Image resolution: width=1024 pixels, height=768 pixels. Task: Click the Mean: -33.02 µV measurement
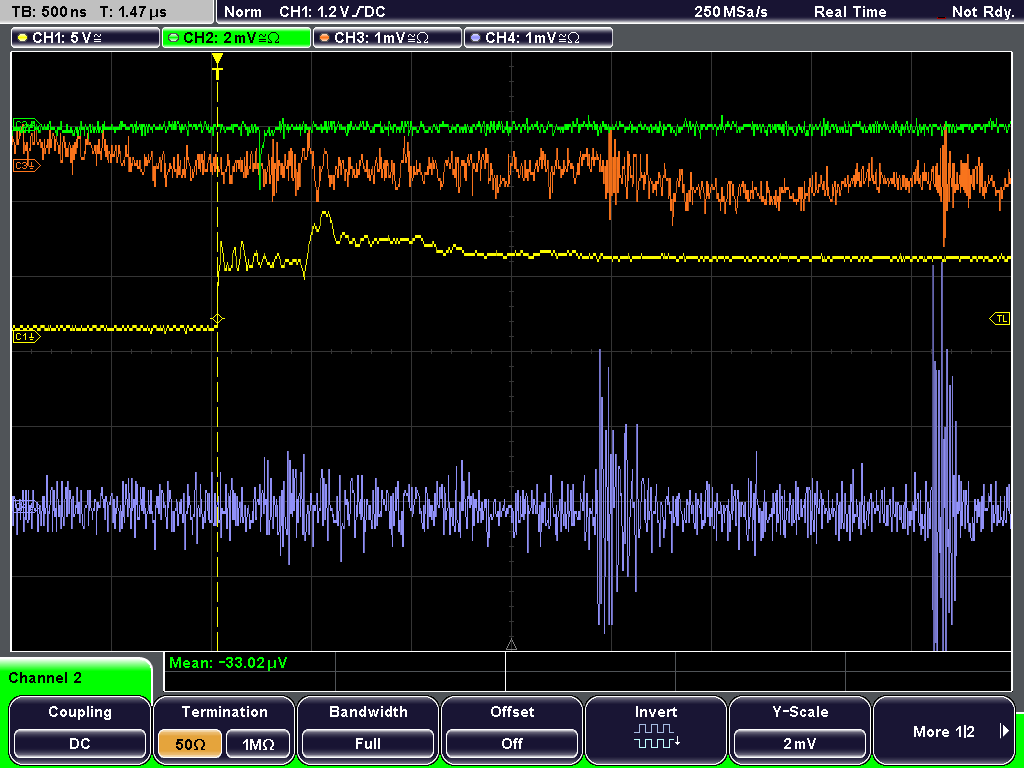click(228, 663)
